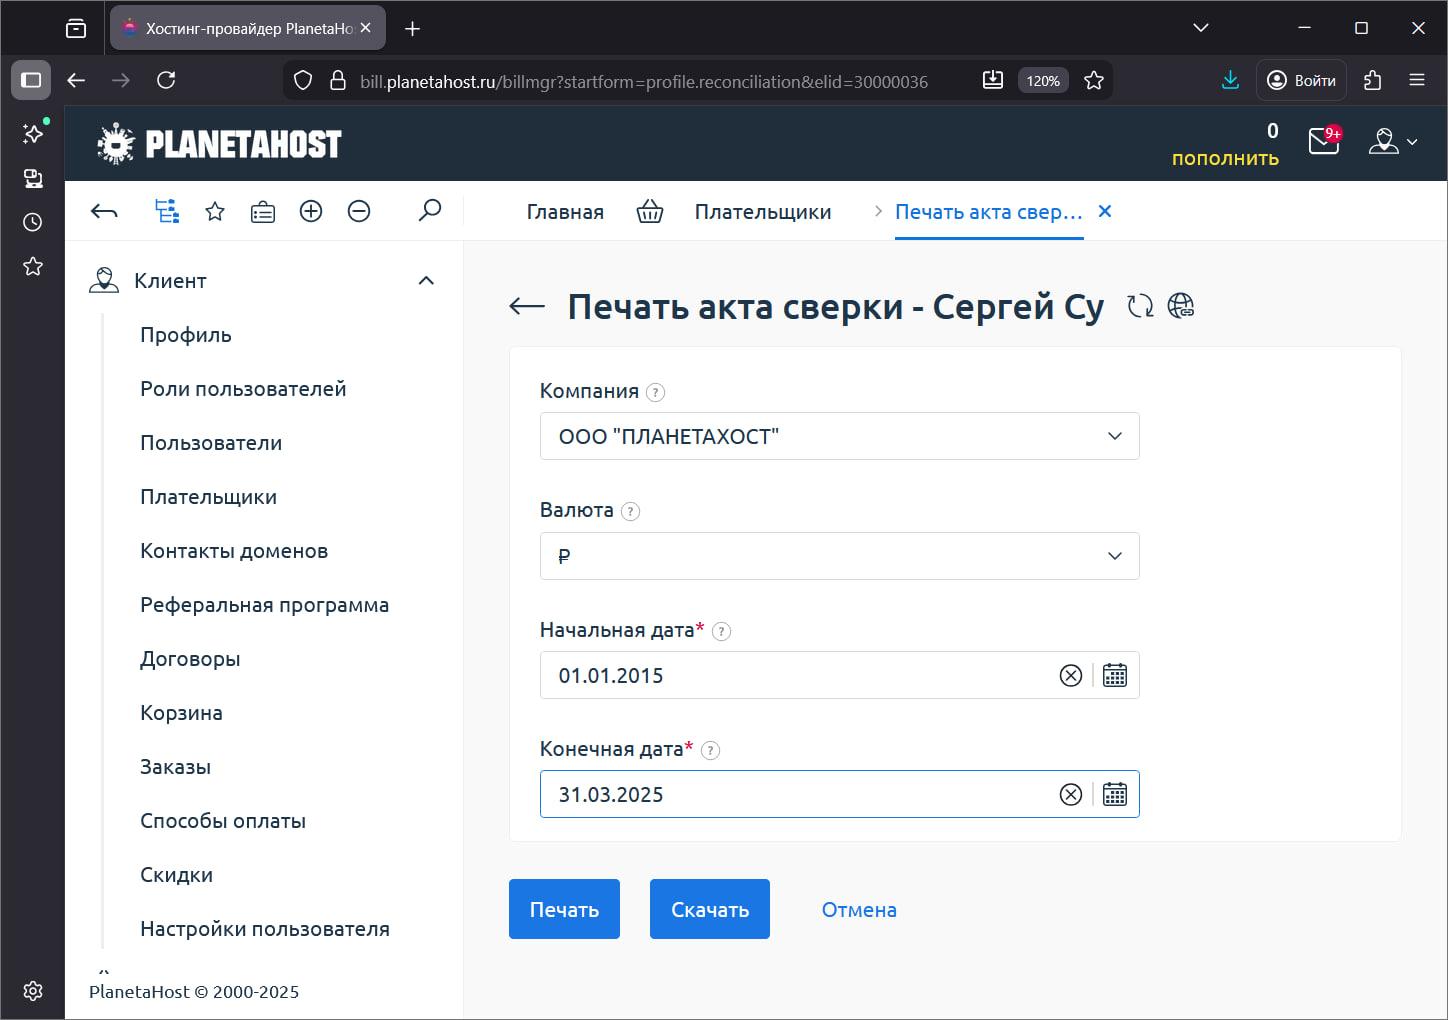The height and width of the screenshot is (1020, 1448).
Task: Click the plus icon to add item
Action: click(310, 211)
